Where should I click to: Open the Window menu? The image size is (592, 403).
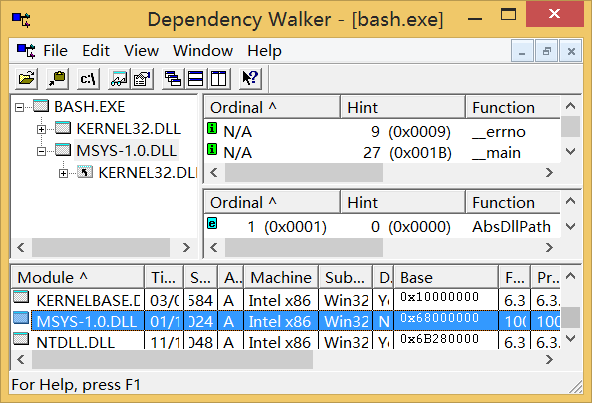[x=203, y=51]
